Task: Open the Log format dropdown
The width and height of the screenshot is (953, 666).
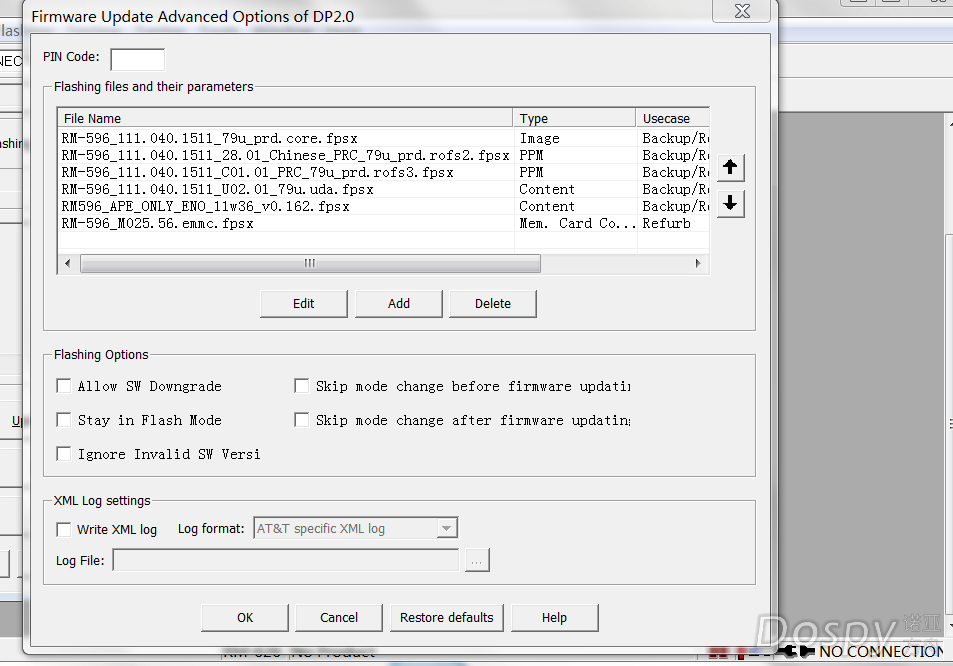Action: coord(447,528)
